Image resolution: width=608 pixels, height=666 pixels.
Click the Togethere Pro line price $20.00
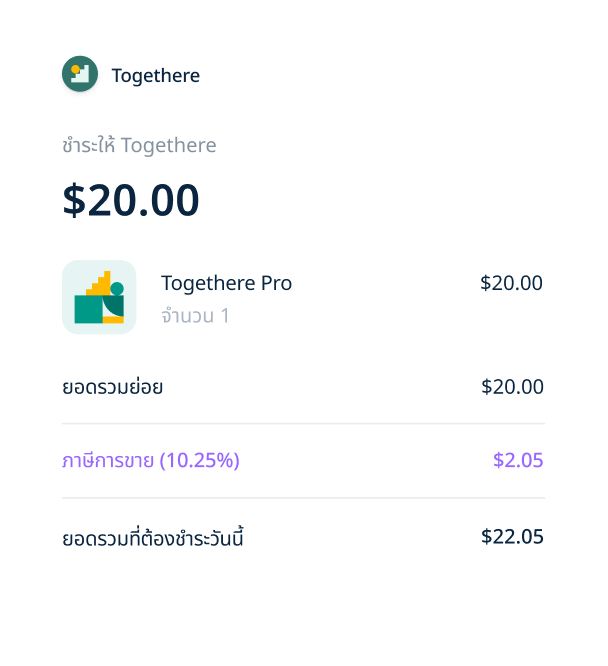[512, 283]
